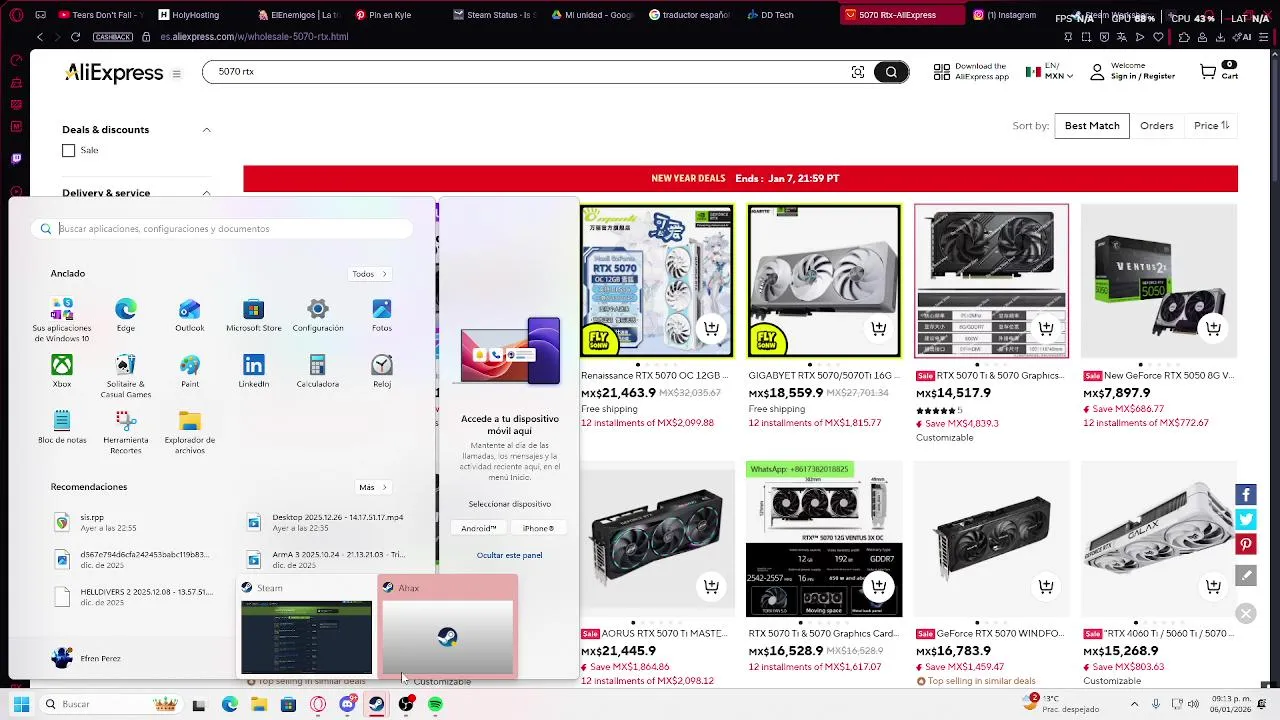The image size is (1280, 720).
Task: Open AORUS RTX 5070 Ti MASTER listing title
Action: pyautogui.click(x=654, y=634)
